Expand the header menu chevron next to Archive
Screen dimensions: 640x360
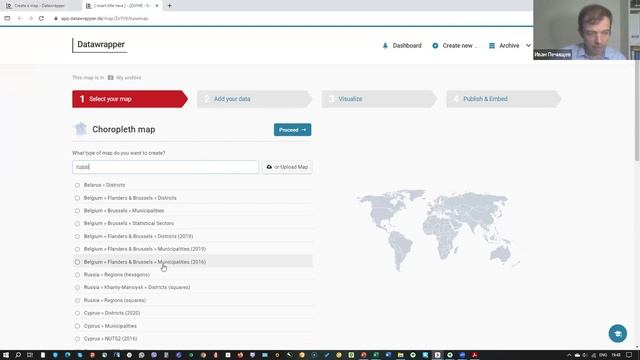click(528, 46)
